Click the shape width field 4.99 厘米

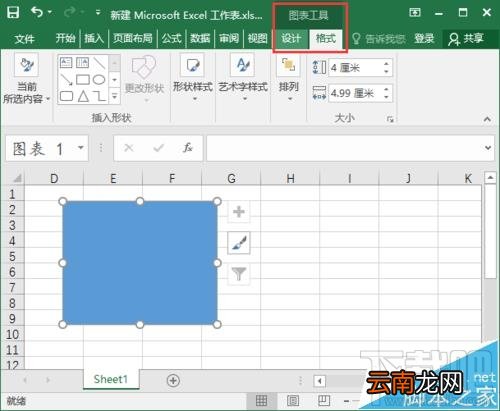pos(355,93)
